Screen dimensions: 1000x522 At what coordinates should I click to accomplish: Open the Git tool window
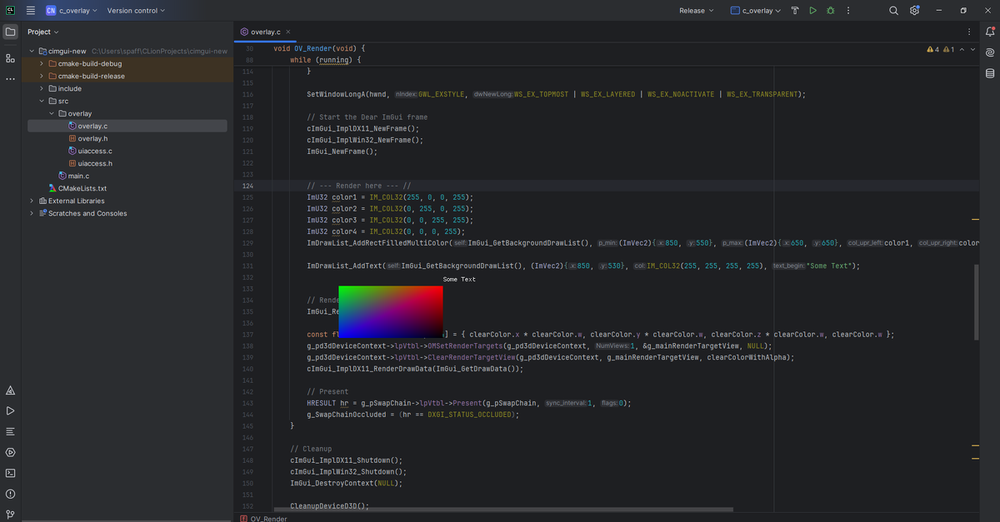10,514
